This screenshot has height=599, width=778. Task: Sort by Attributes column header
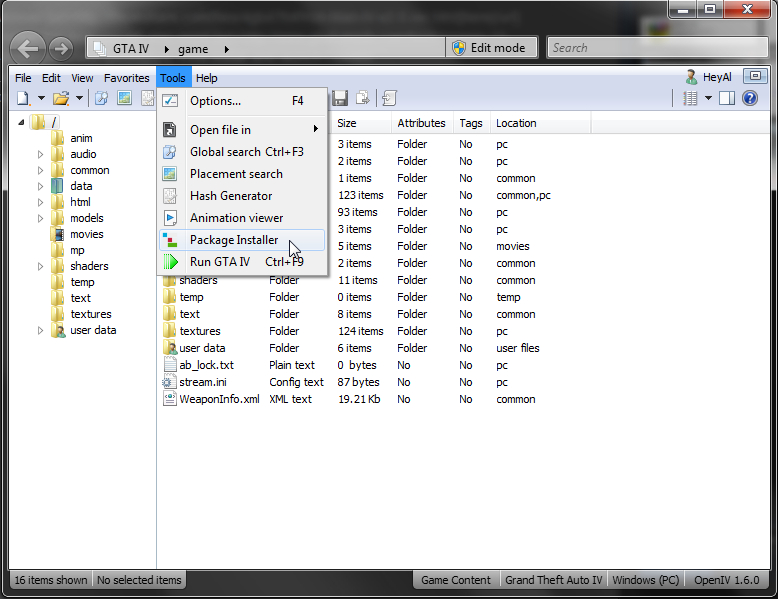click(x=421, y=123)
